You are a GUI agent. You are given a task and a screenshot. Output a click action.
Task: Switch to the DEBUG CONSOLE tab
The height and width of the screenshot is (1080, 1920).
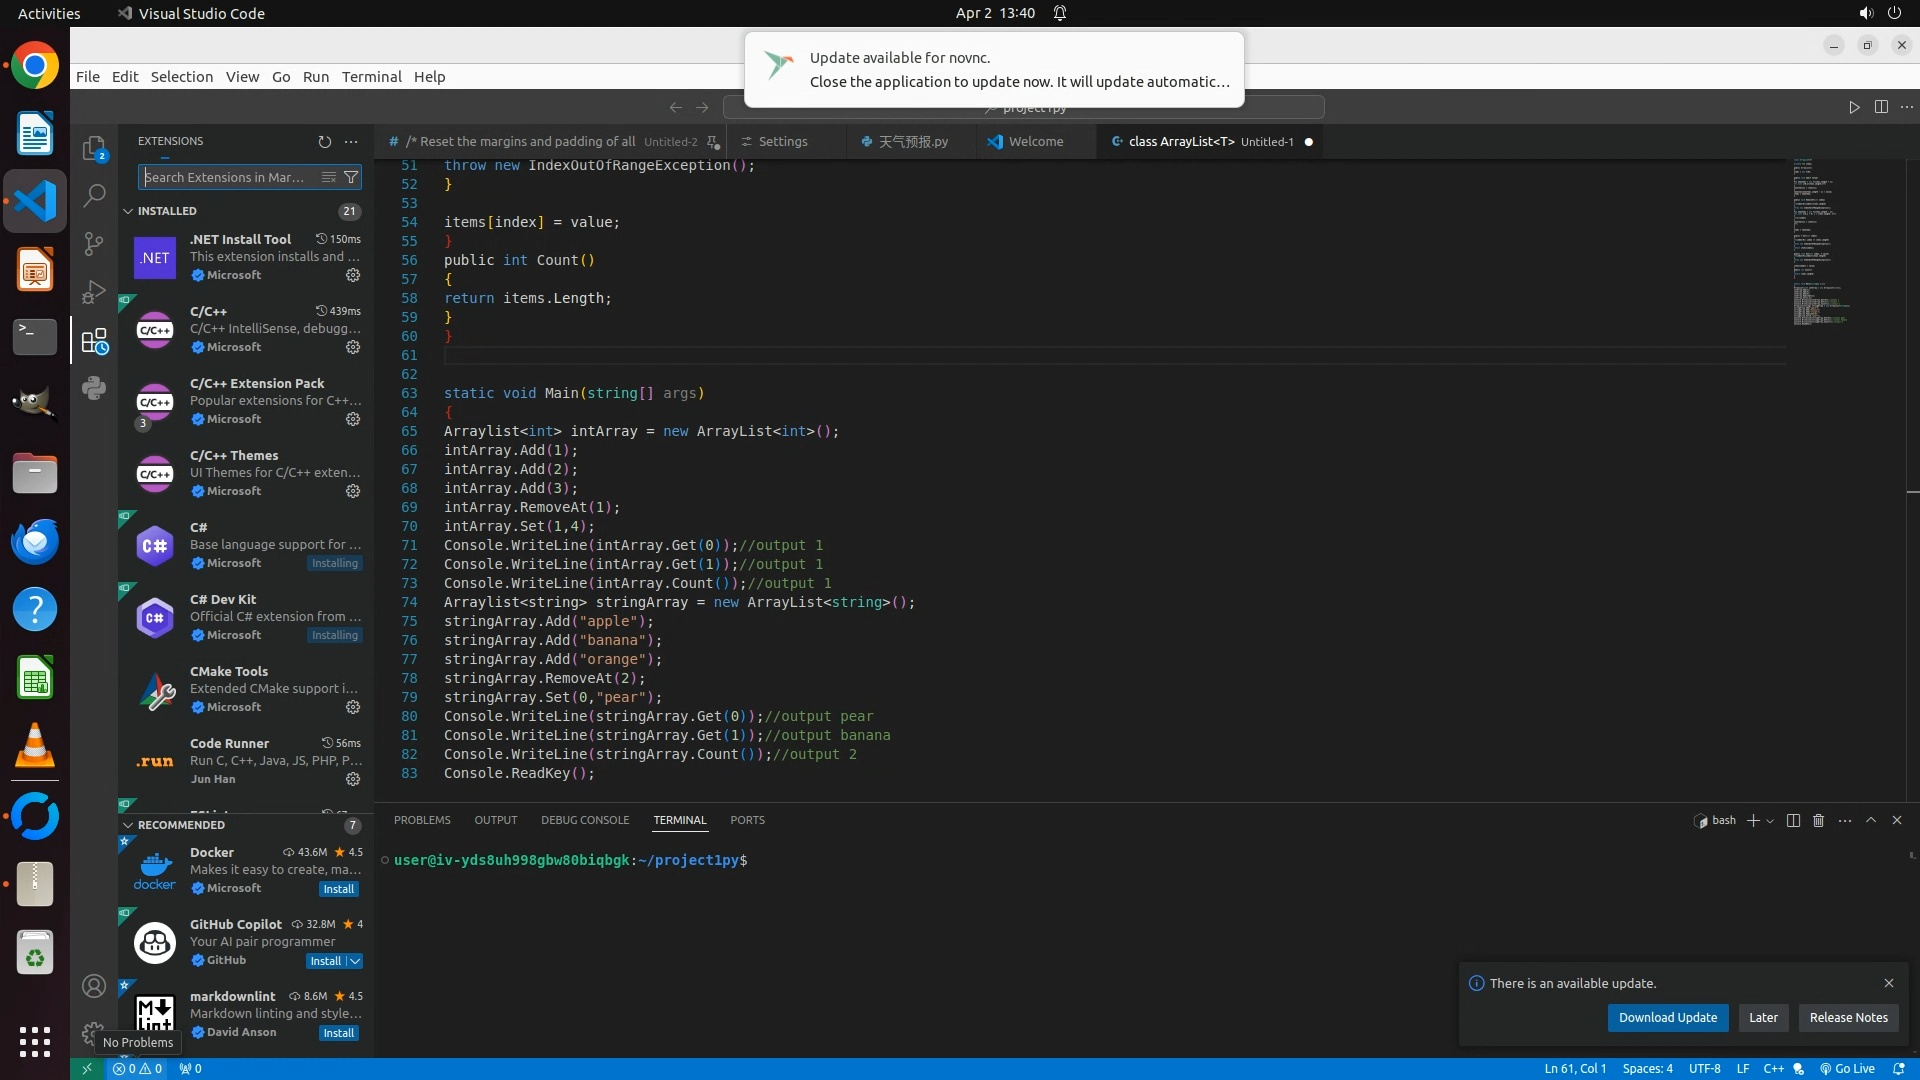point(585,820)
